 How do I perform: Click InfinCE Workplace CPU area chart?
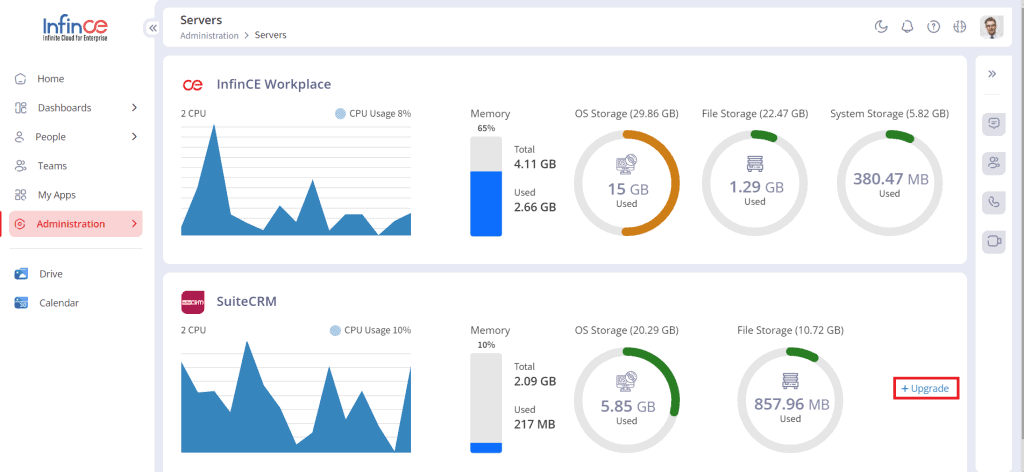pyautogui.click(x=296, y=180)
